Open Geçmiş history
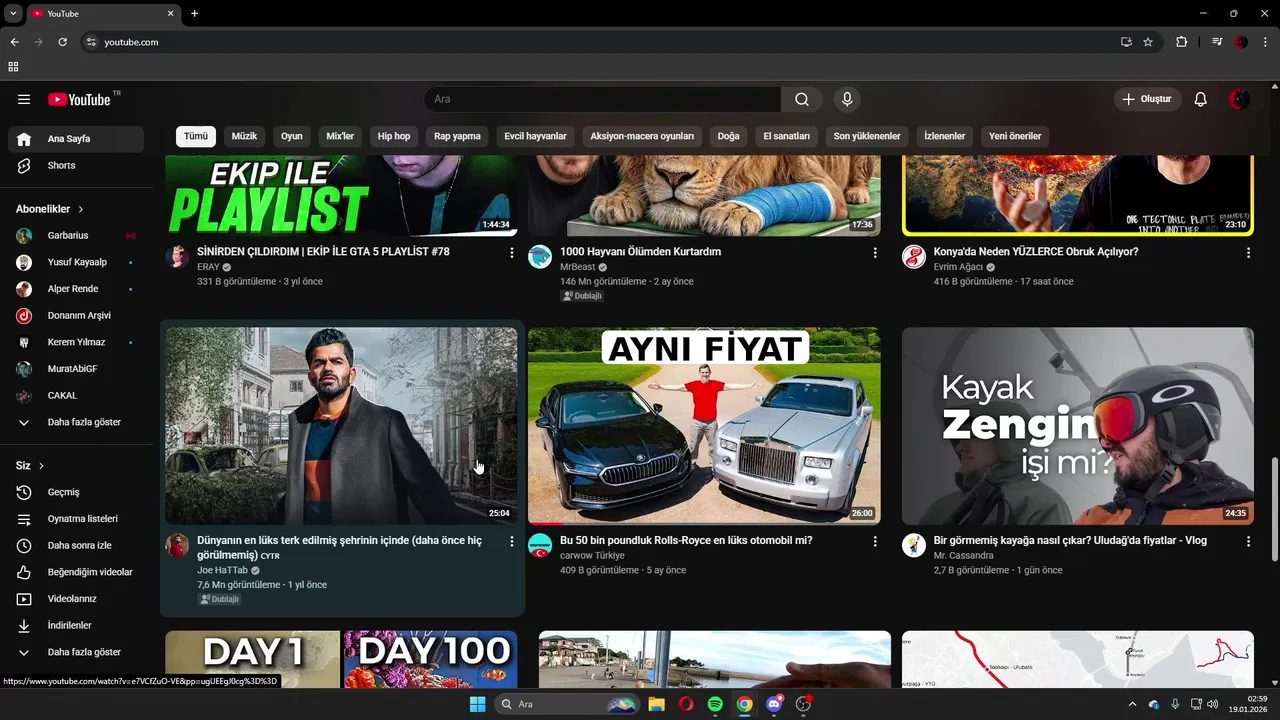Viewport: 1280px width, 720px height. point(76,492)
